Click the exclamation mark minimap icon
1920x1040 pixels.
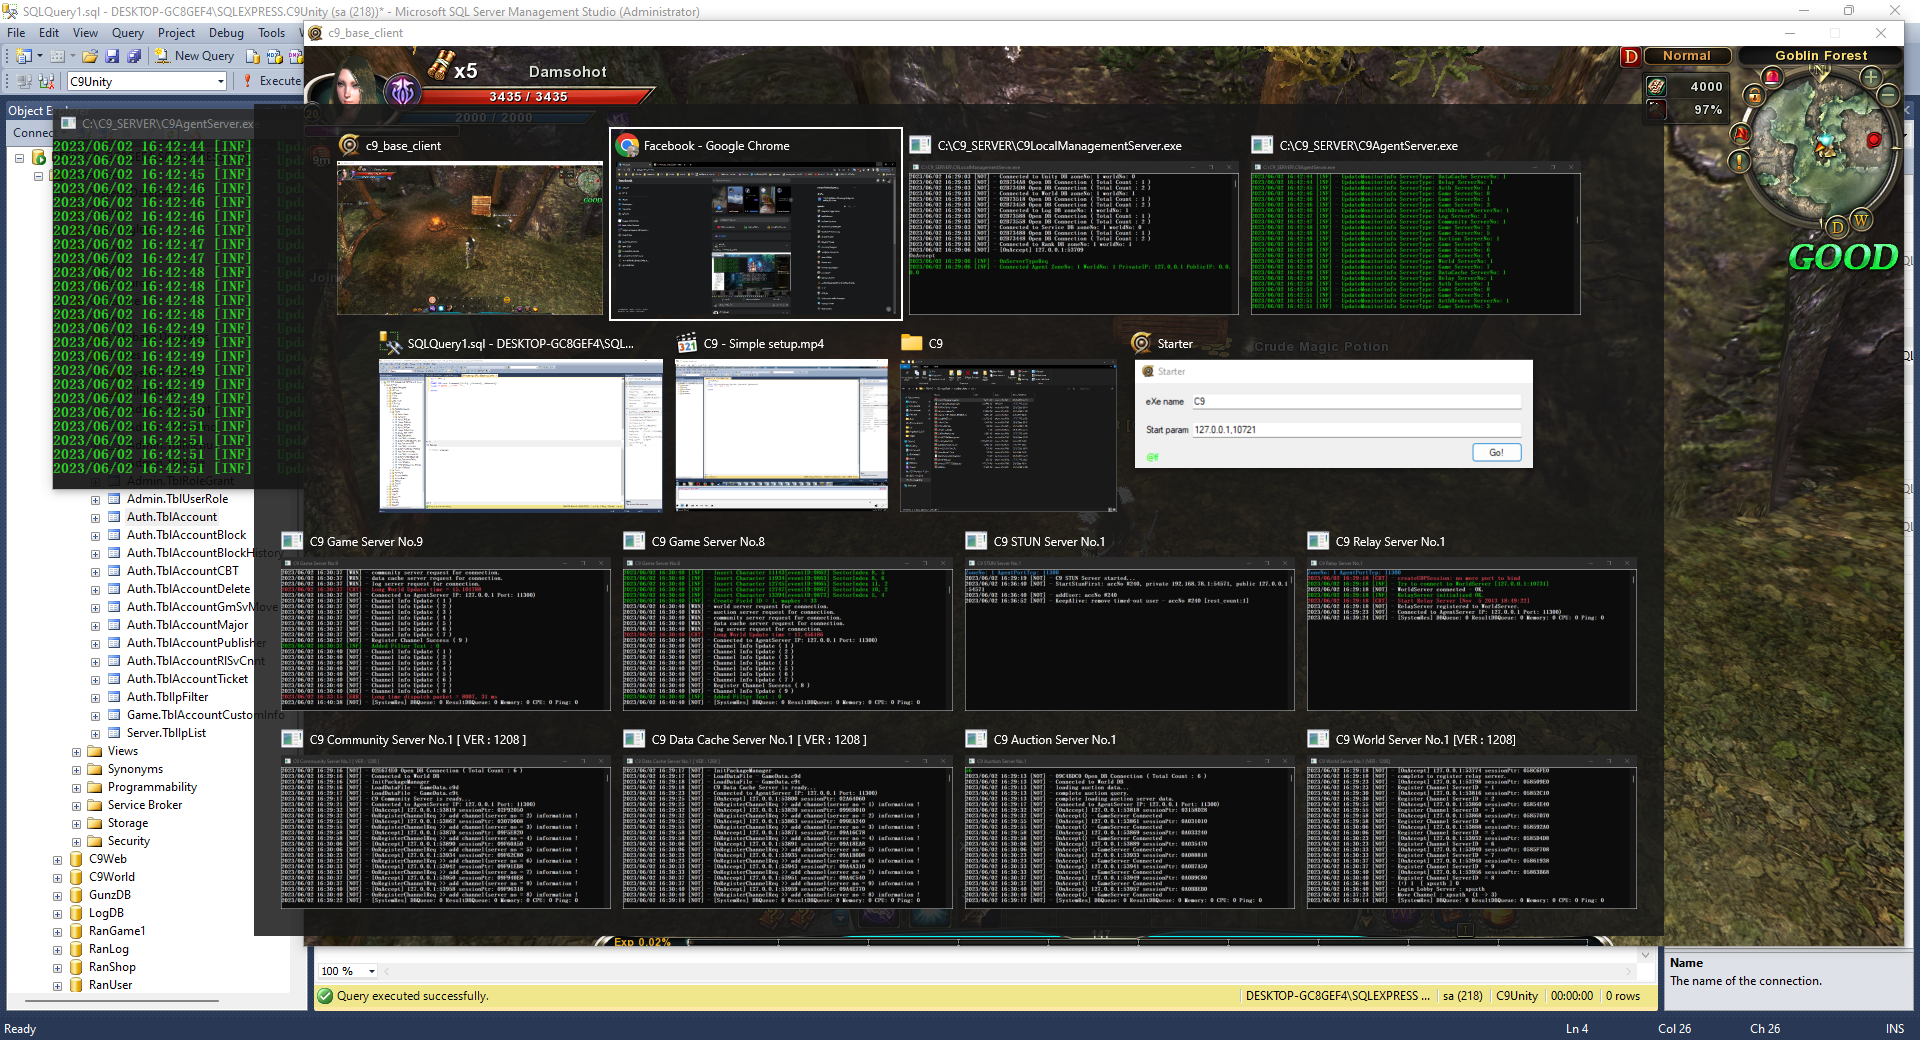pyautogui.click(x=1739, y=161)
